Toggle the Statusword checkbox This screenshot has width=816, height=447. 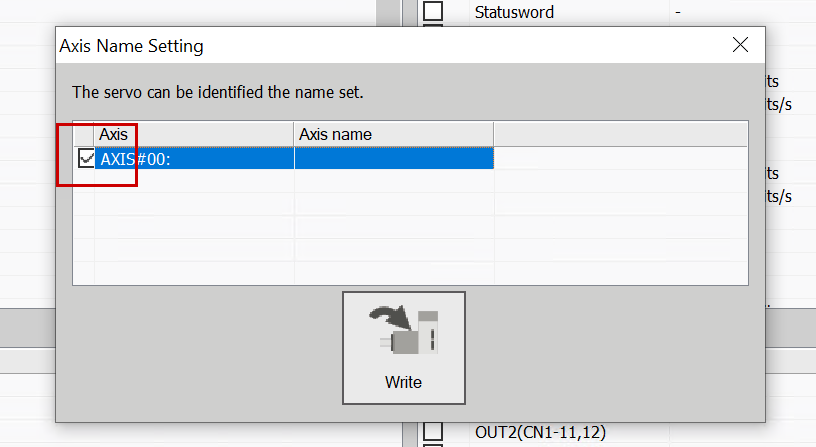pos(432,12)
